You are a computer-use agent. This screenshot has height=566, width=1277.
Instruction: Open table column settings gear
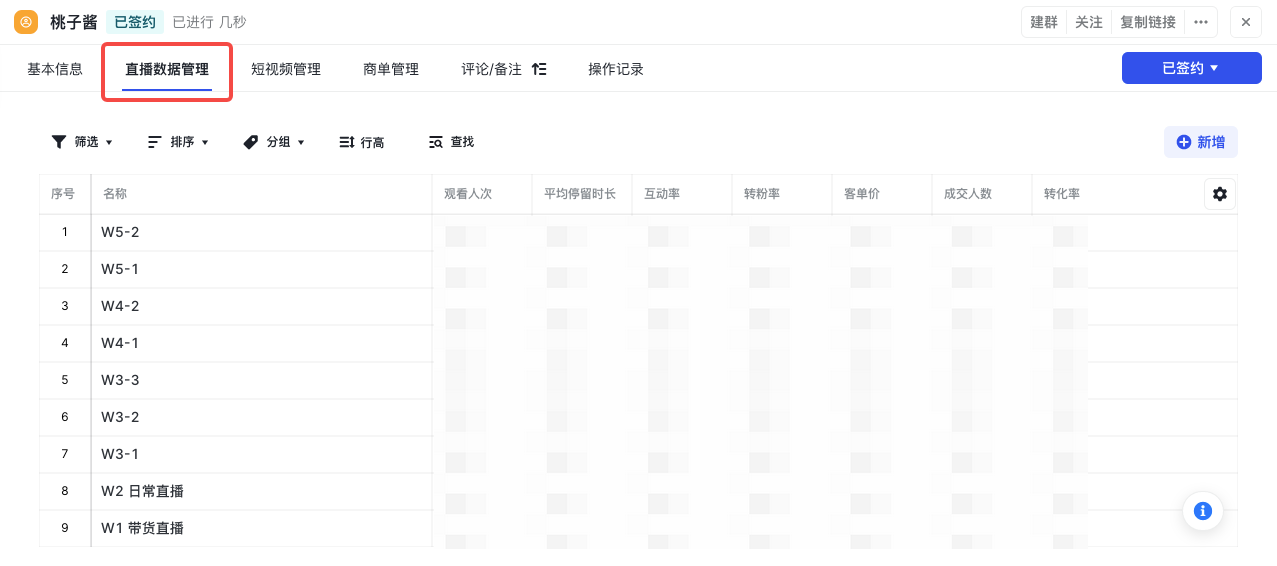[x=1219, y=194]
